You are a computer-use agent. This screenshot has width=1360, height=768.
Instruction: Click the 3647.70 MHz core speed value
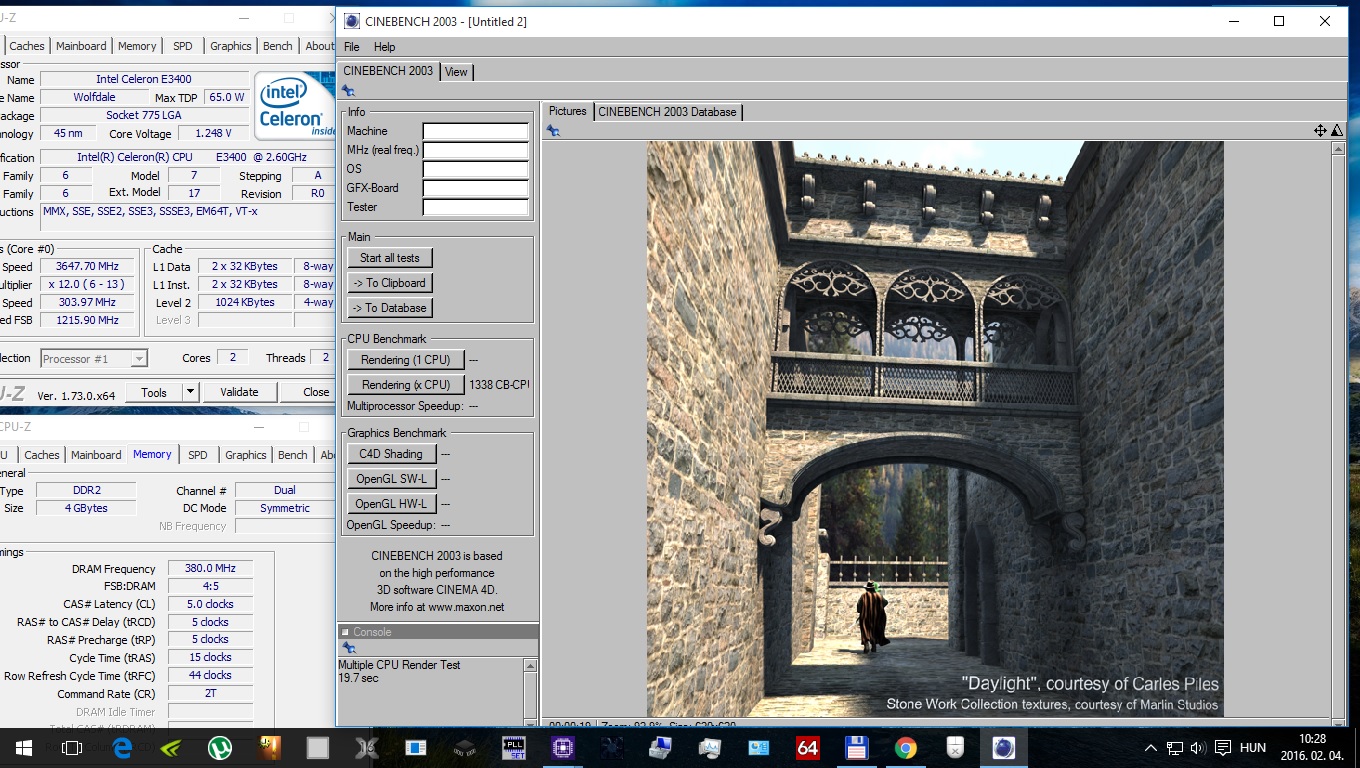[88, 267]
